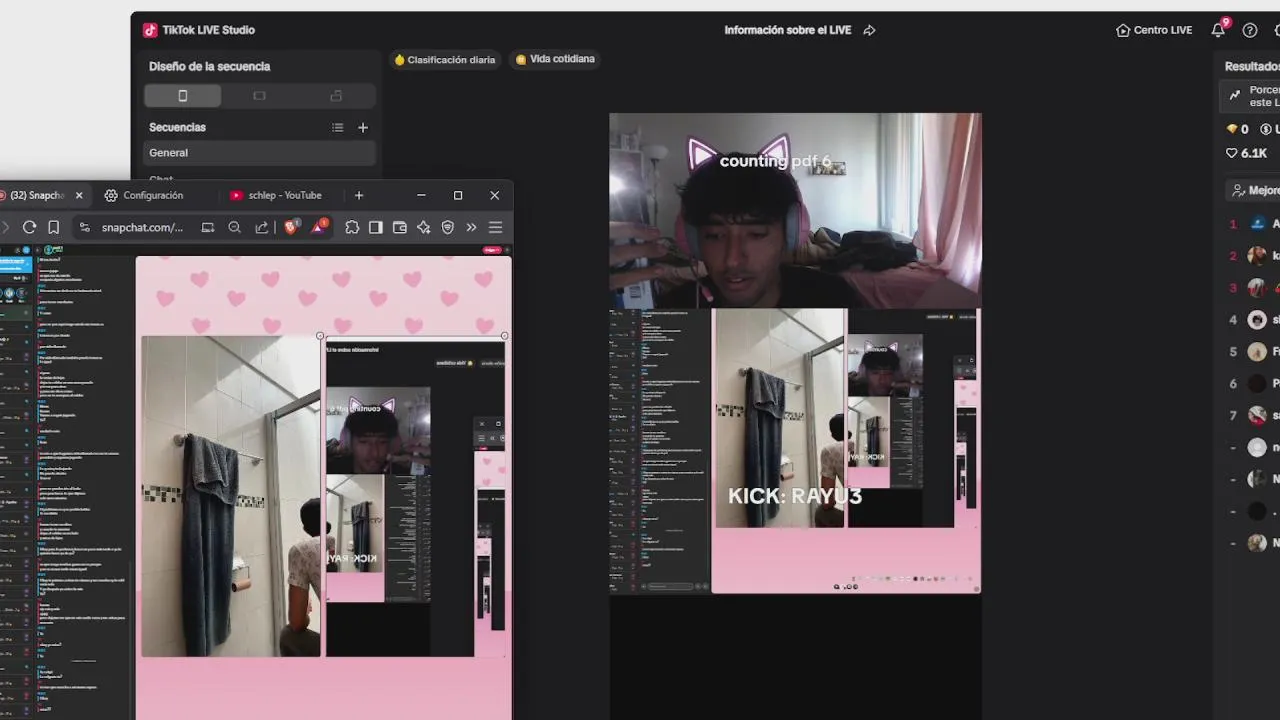Open Clasificación diaria badge

445,60
